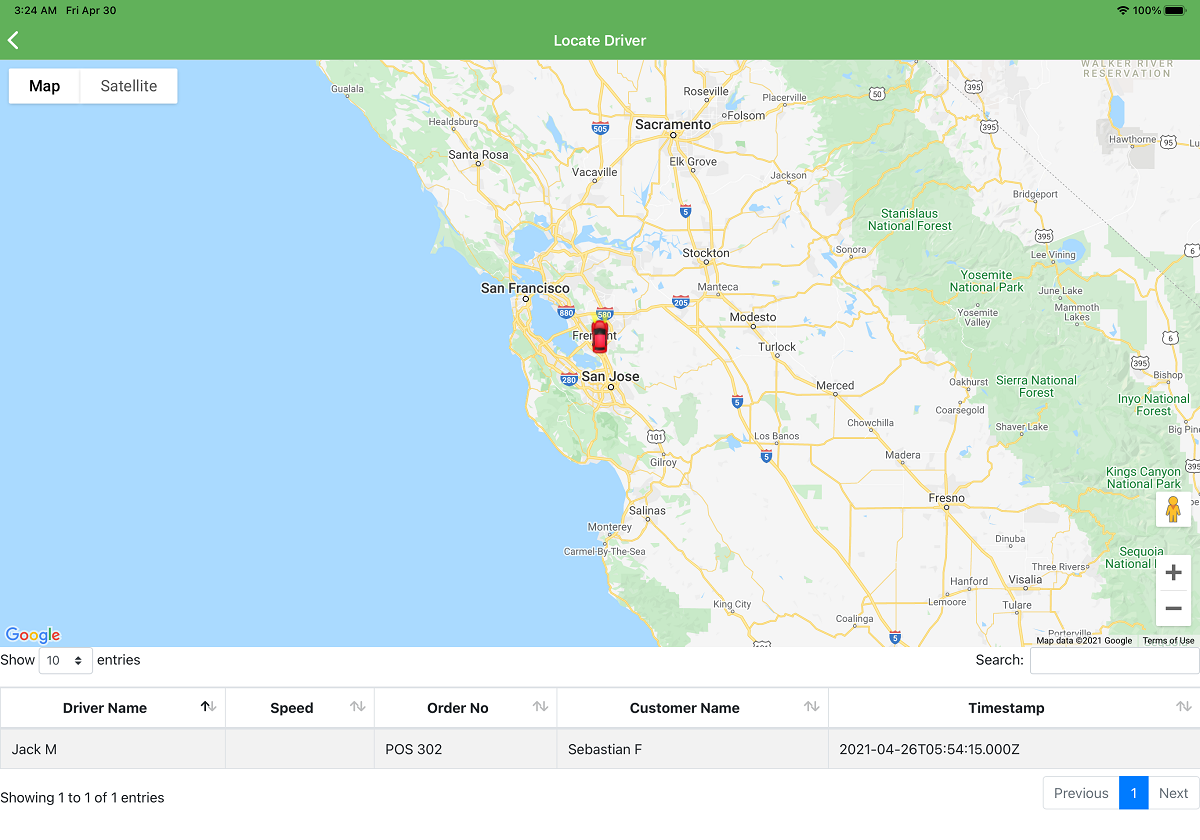
Task: Tap the battery indicator icon
Action: (1175, 10)
